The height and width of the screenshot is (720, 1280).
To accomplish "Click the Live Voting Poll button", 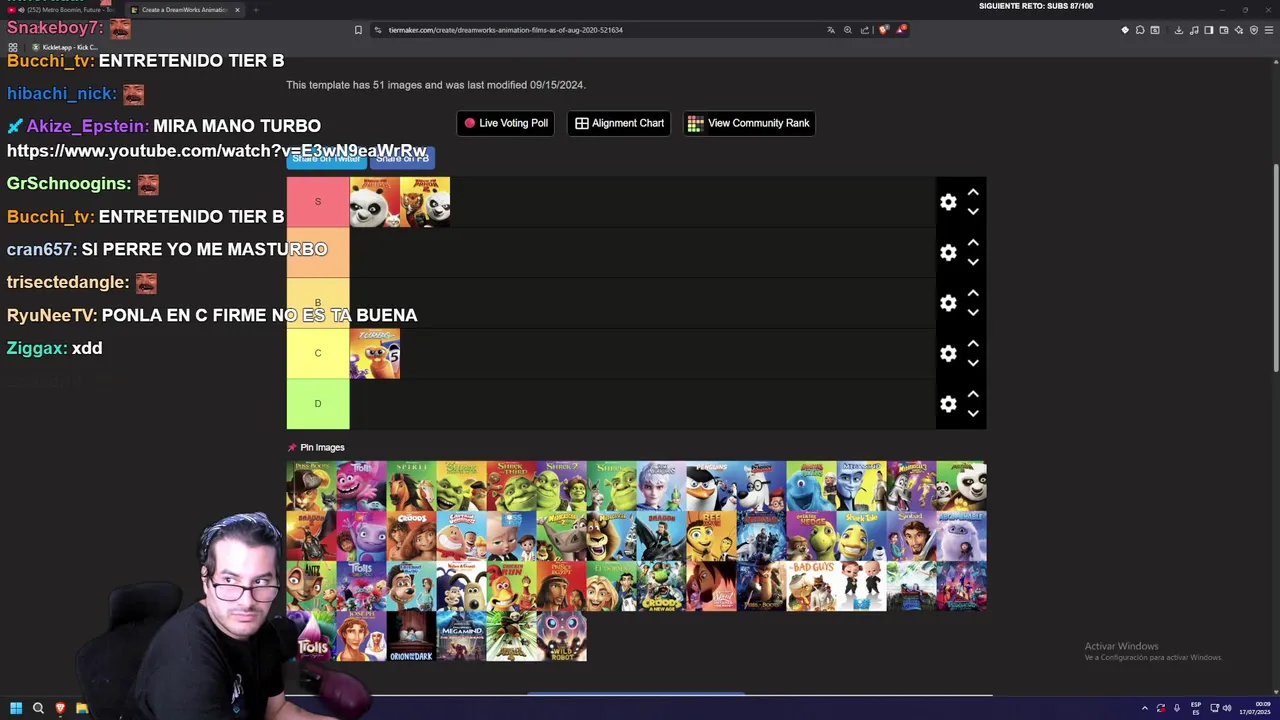I will coord(505,123).
